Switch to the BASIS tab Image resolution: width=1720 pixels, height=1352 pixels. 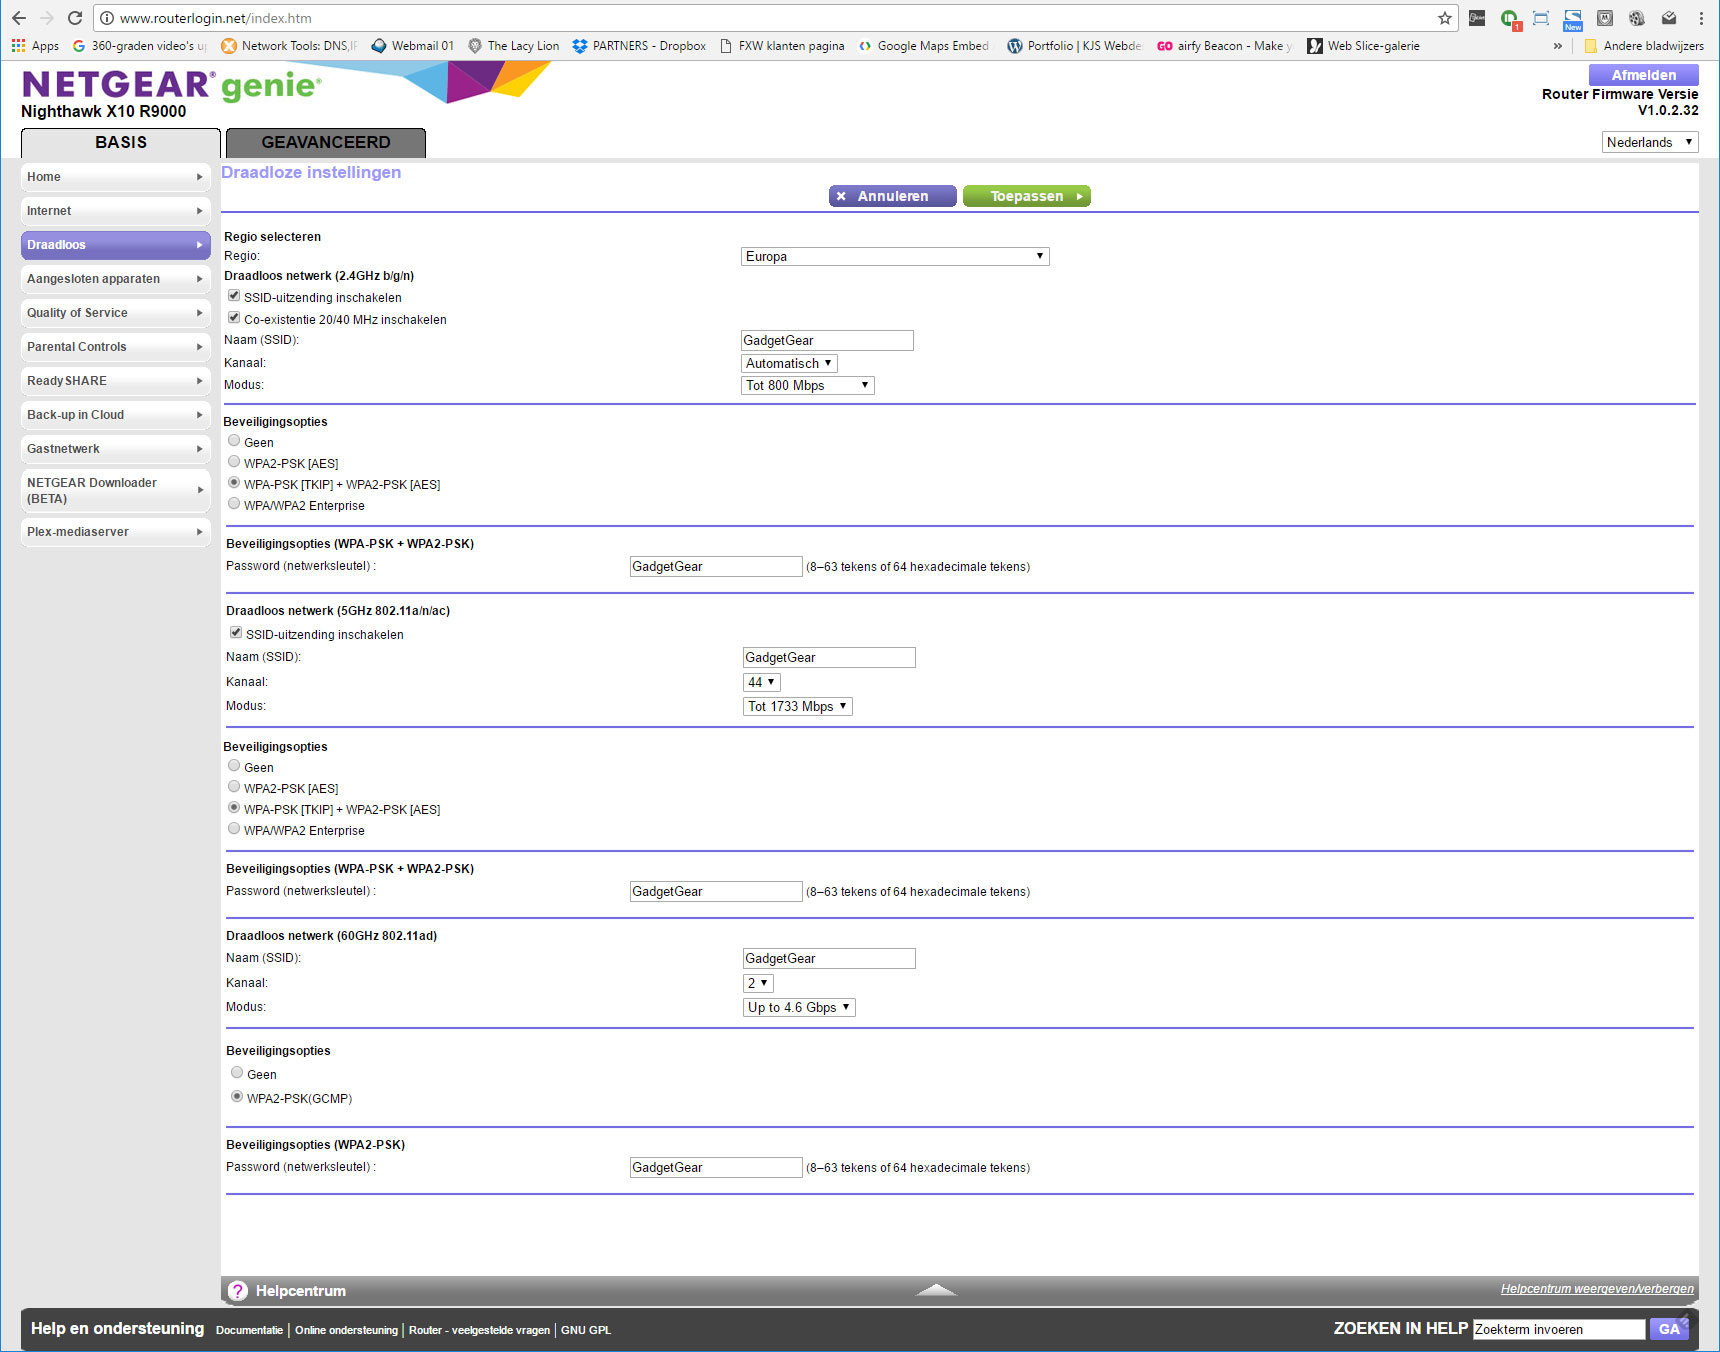[121, 143]
